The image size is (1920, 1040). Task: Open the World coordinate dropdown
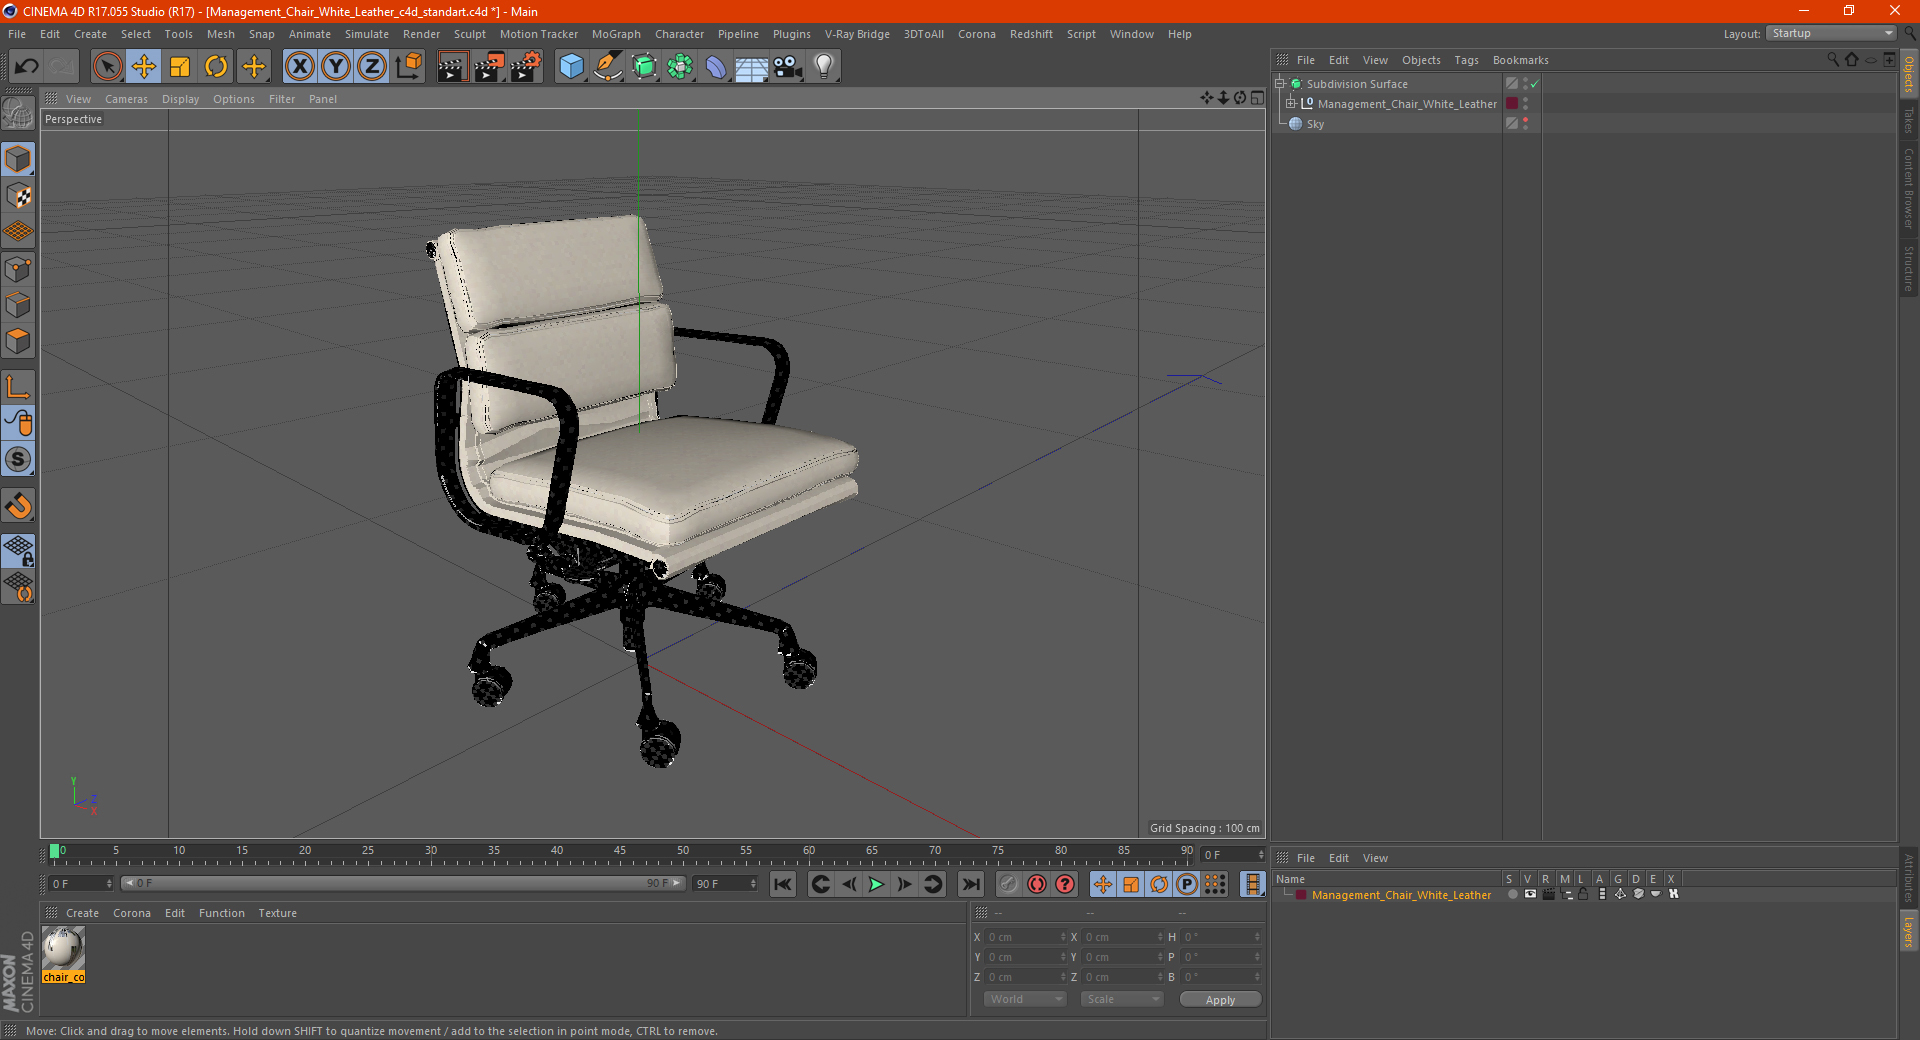(x=1025, y=999)
